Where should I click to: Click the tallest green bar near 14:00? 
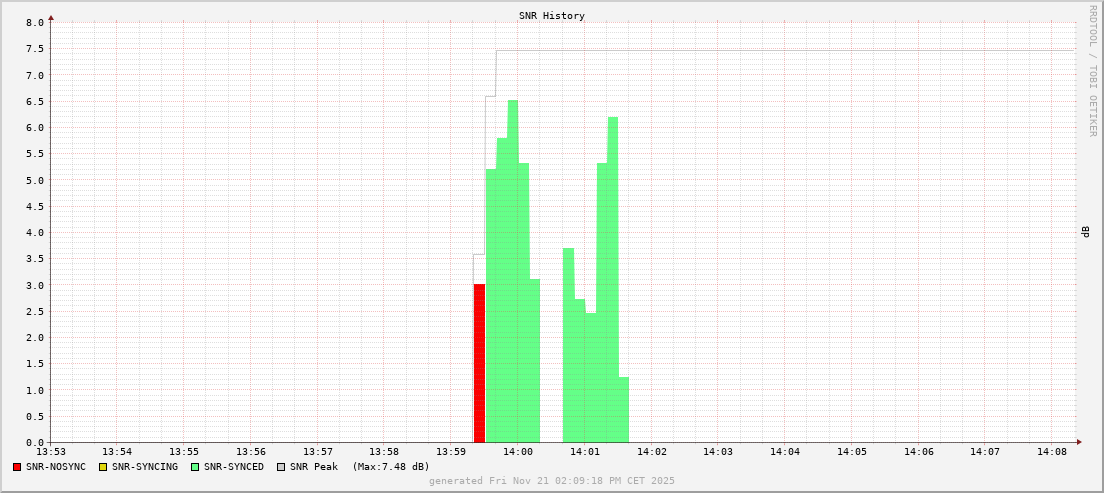click(x=513, y=270)
